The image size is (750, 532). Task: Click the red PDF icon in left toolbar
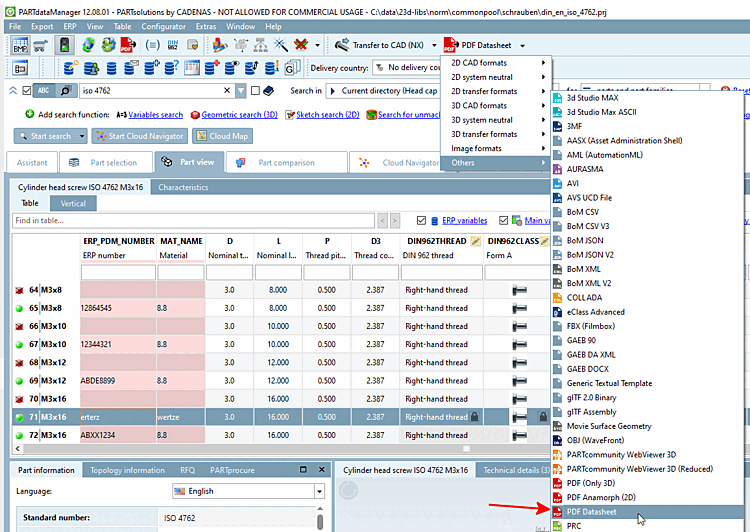coord(127,45)
